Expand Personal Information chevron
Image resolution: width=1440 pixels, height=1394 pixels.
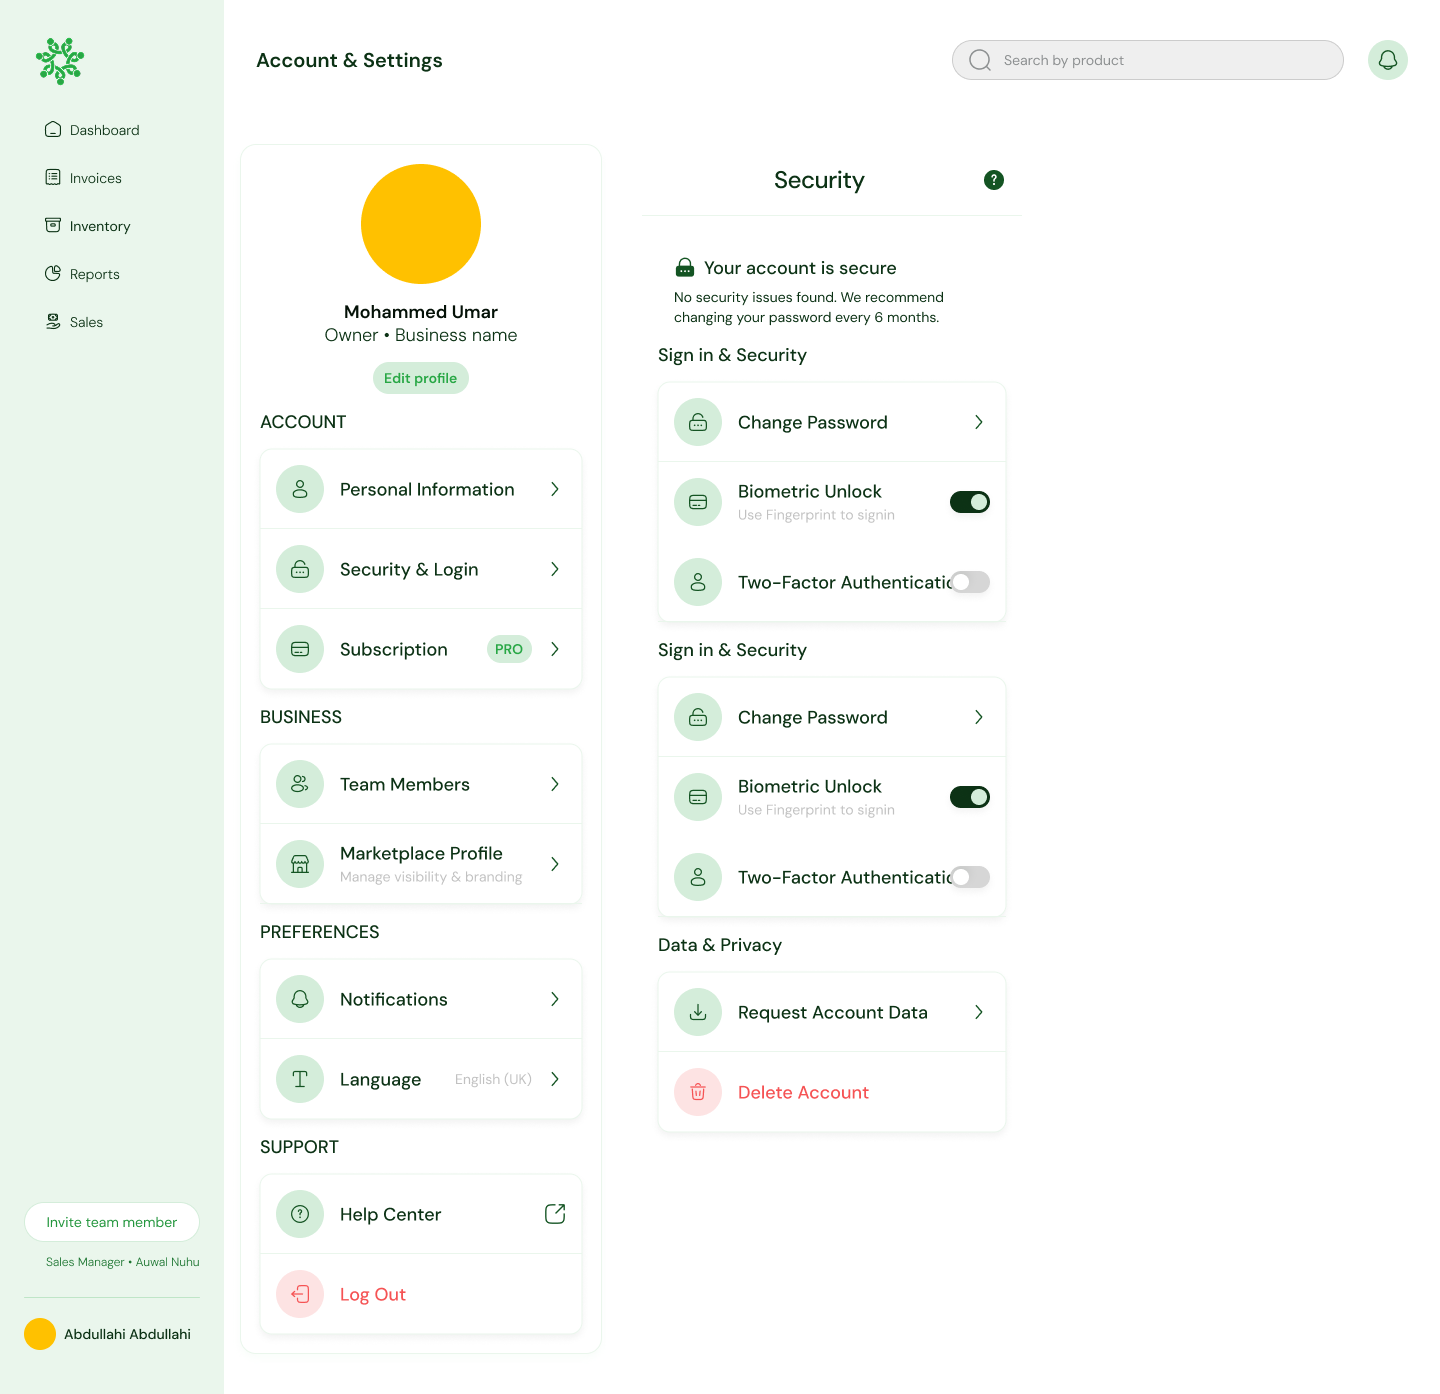click(555, 489)
